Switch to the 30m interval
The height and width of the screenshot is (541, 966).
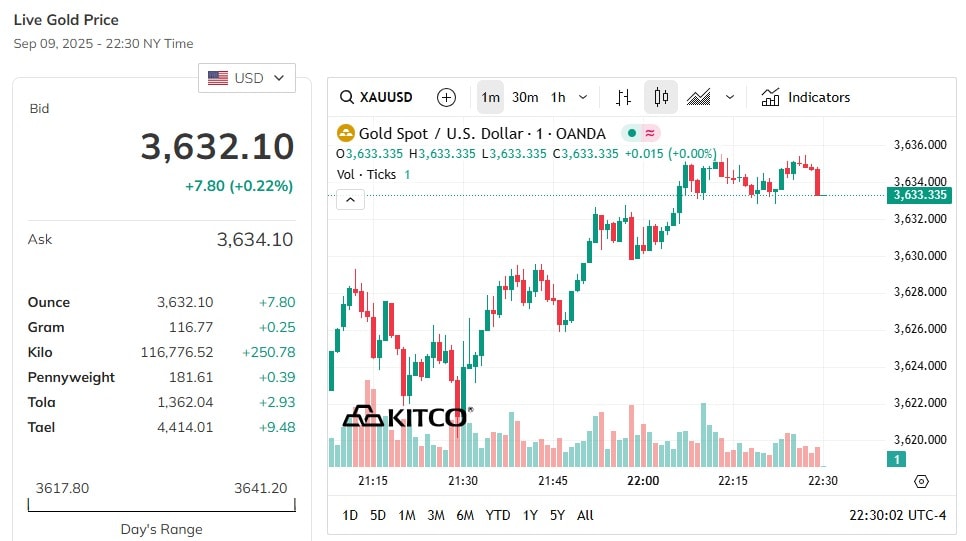[525, 97]
